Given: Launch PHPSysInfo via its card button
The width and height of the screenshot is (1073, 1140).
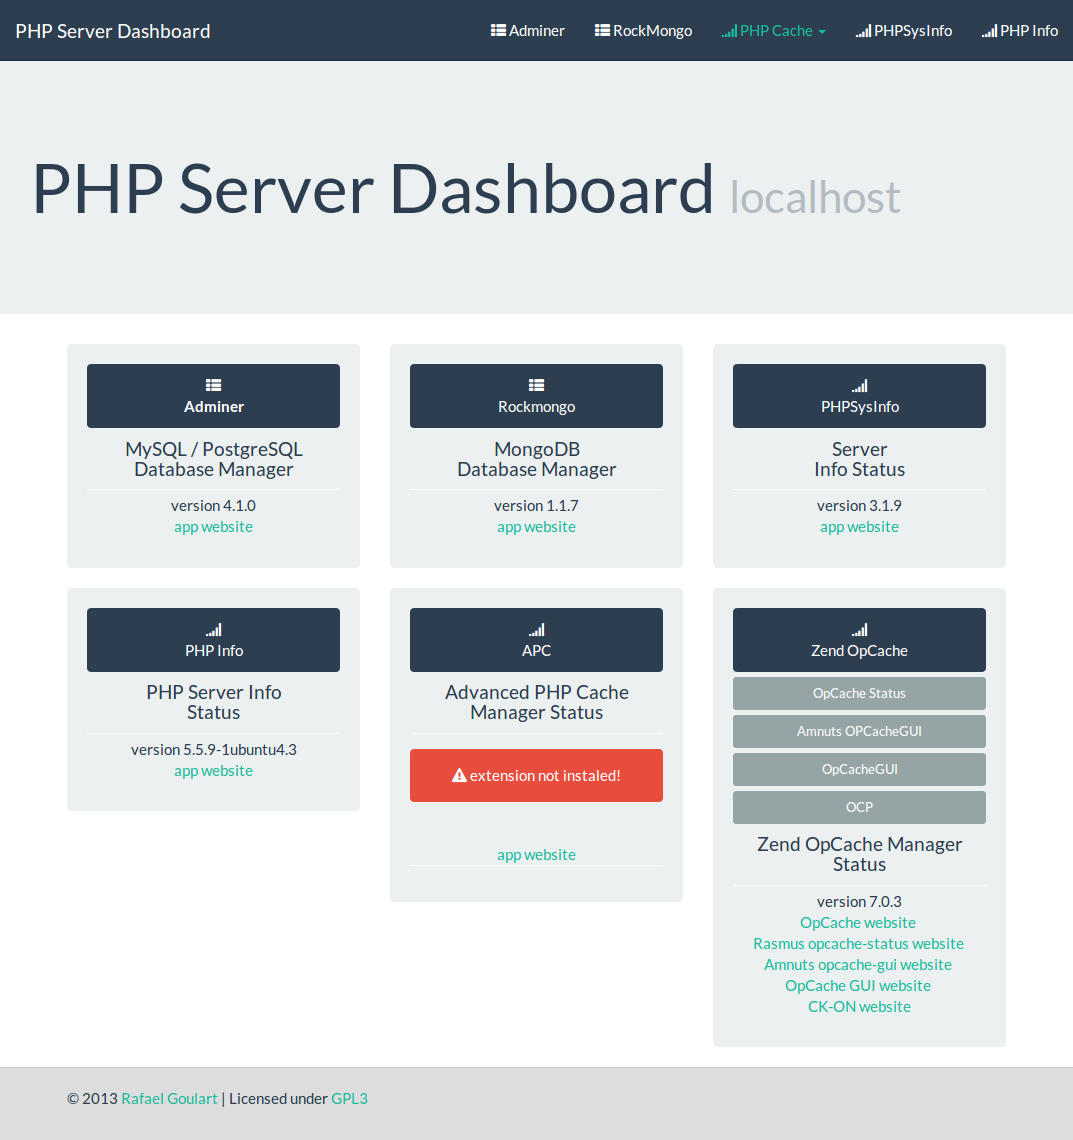Looking at the screenshot, I should click(859, 396).
